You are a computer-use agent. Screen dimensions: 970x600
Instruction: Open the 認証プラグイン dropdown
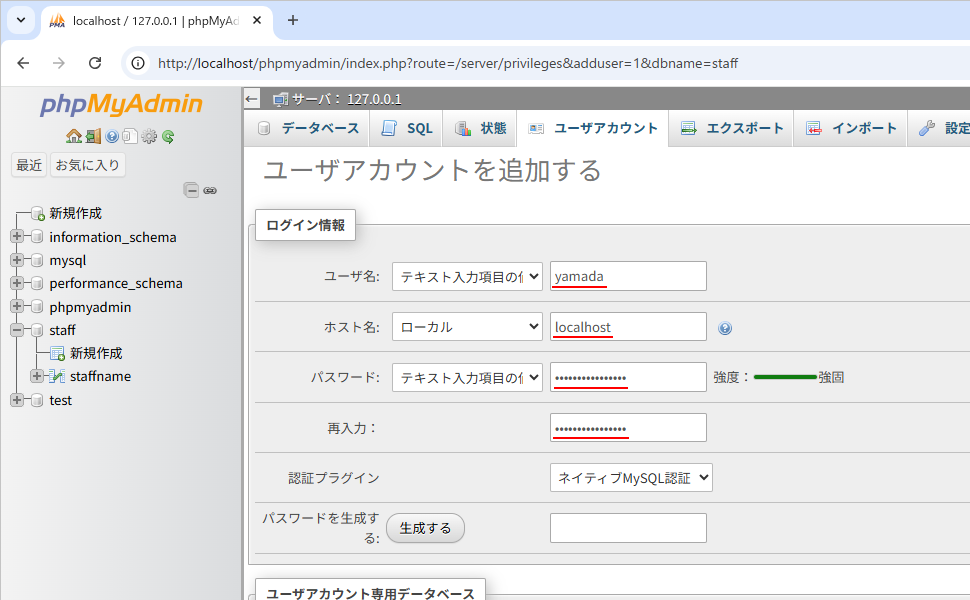point(631,477)
